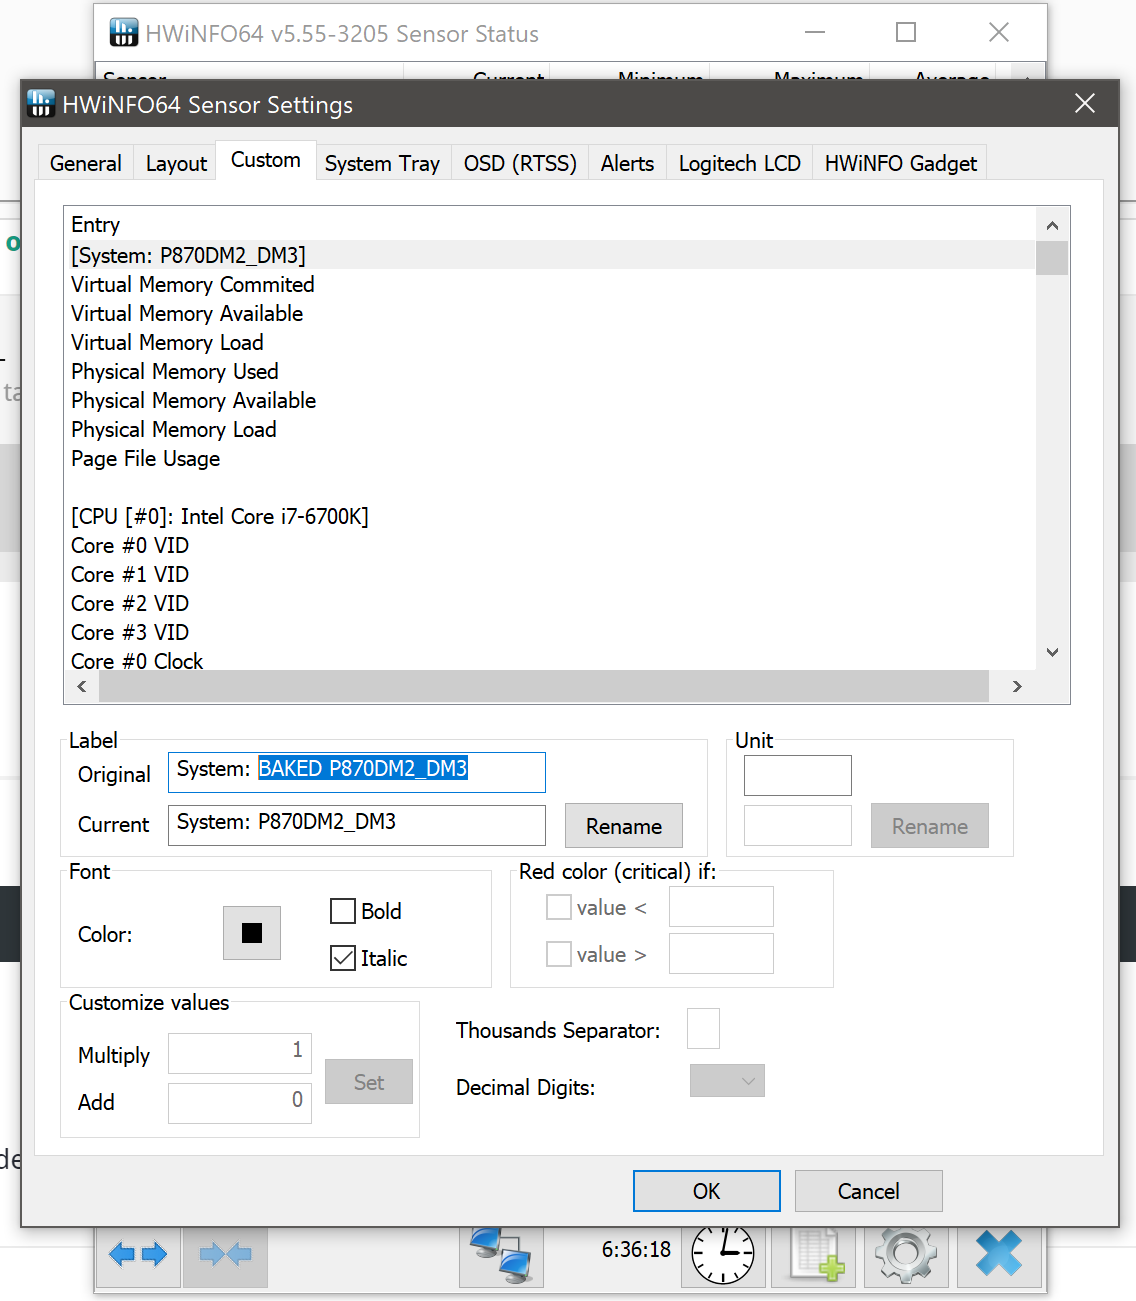Open the OSD (RTSS) tab
Image resolution: width=1136 pixels, height=1301 pixels.
point(520,163)
